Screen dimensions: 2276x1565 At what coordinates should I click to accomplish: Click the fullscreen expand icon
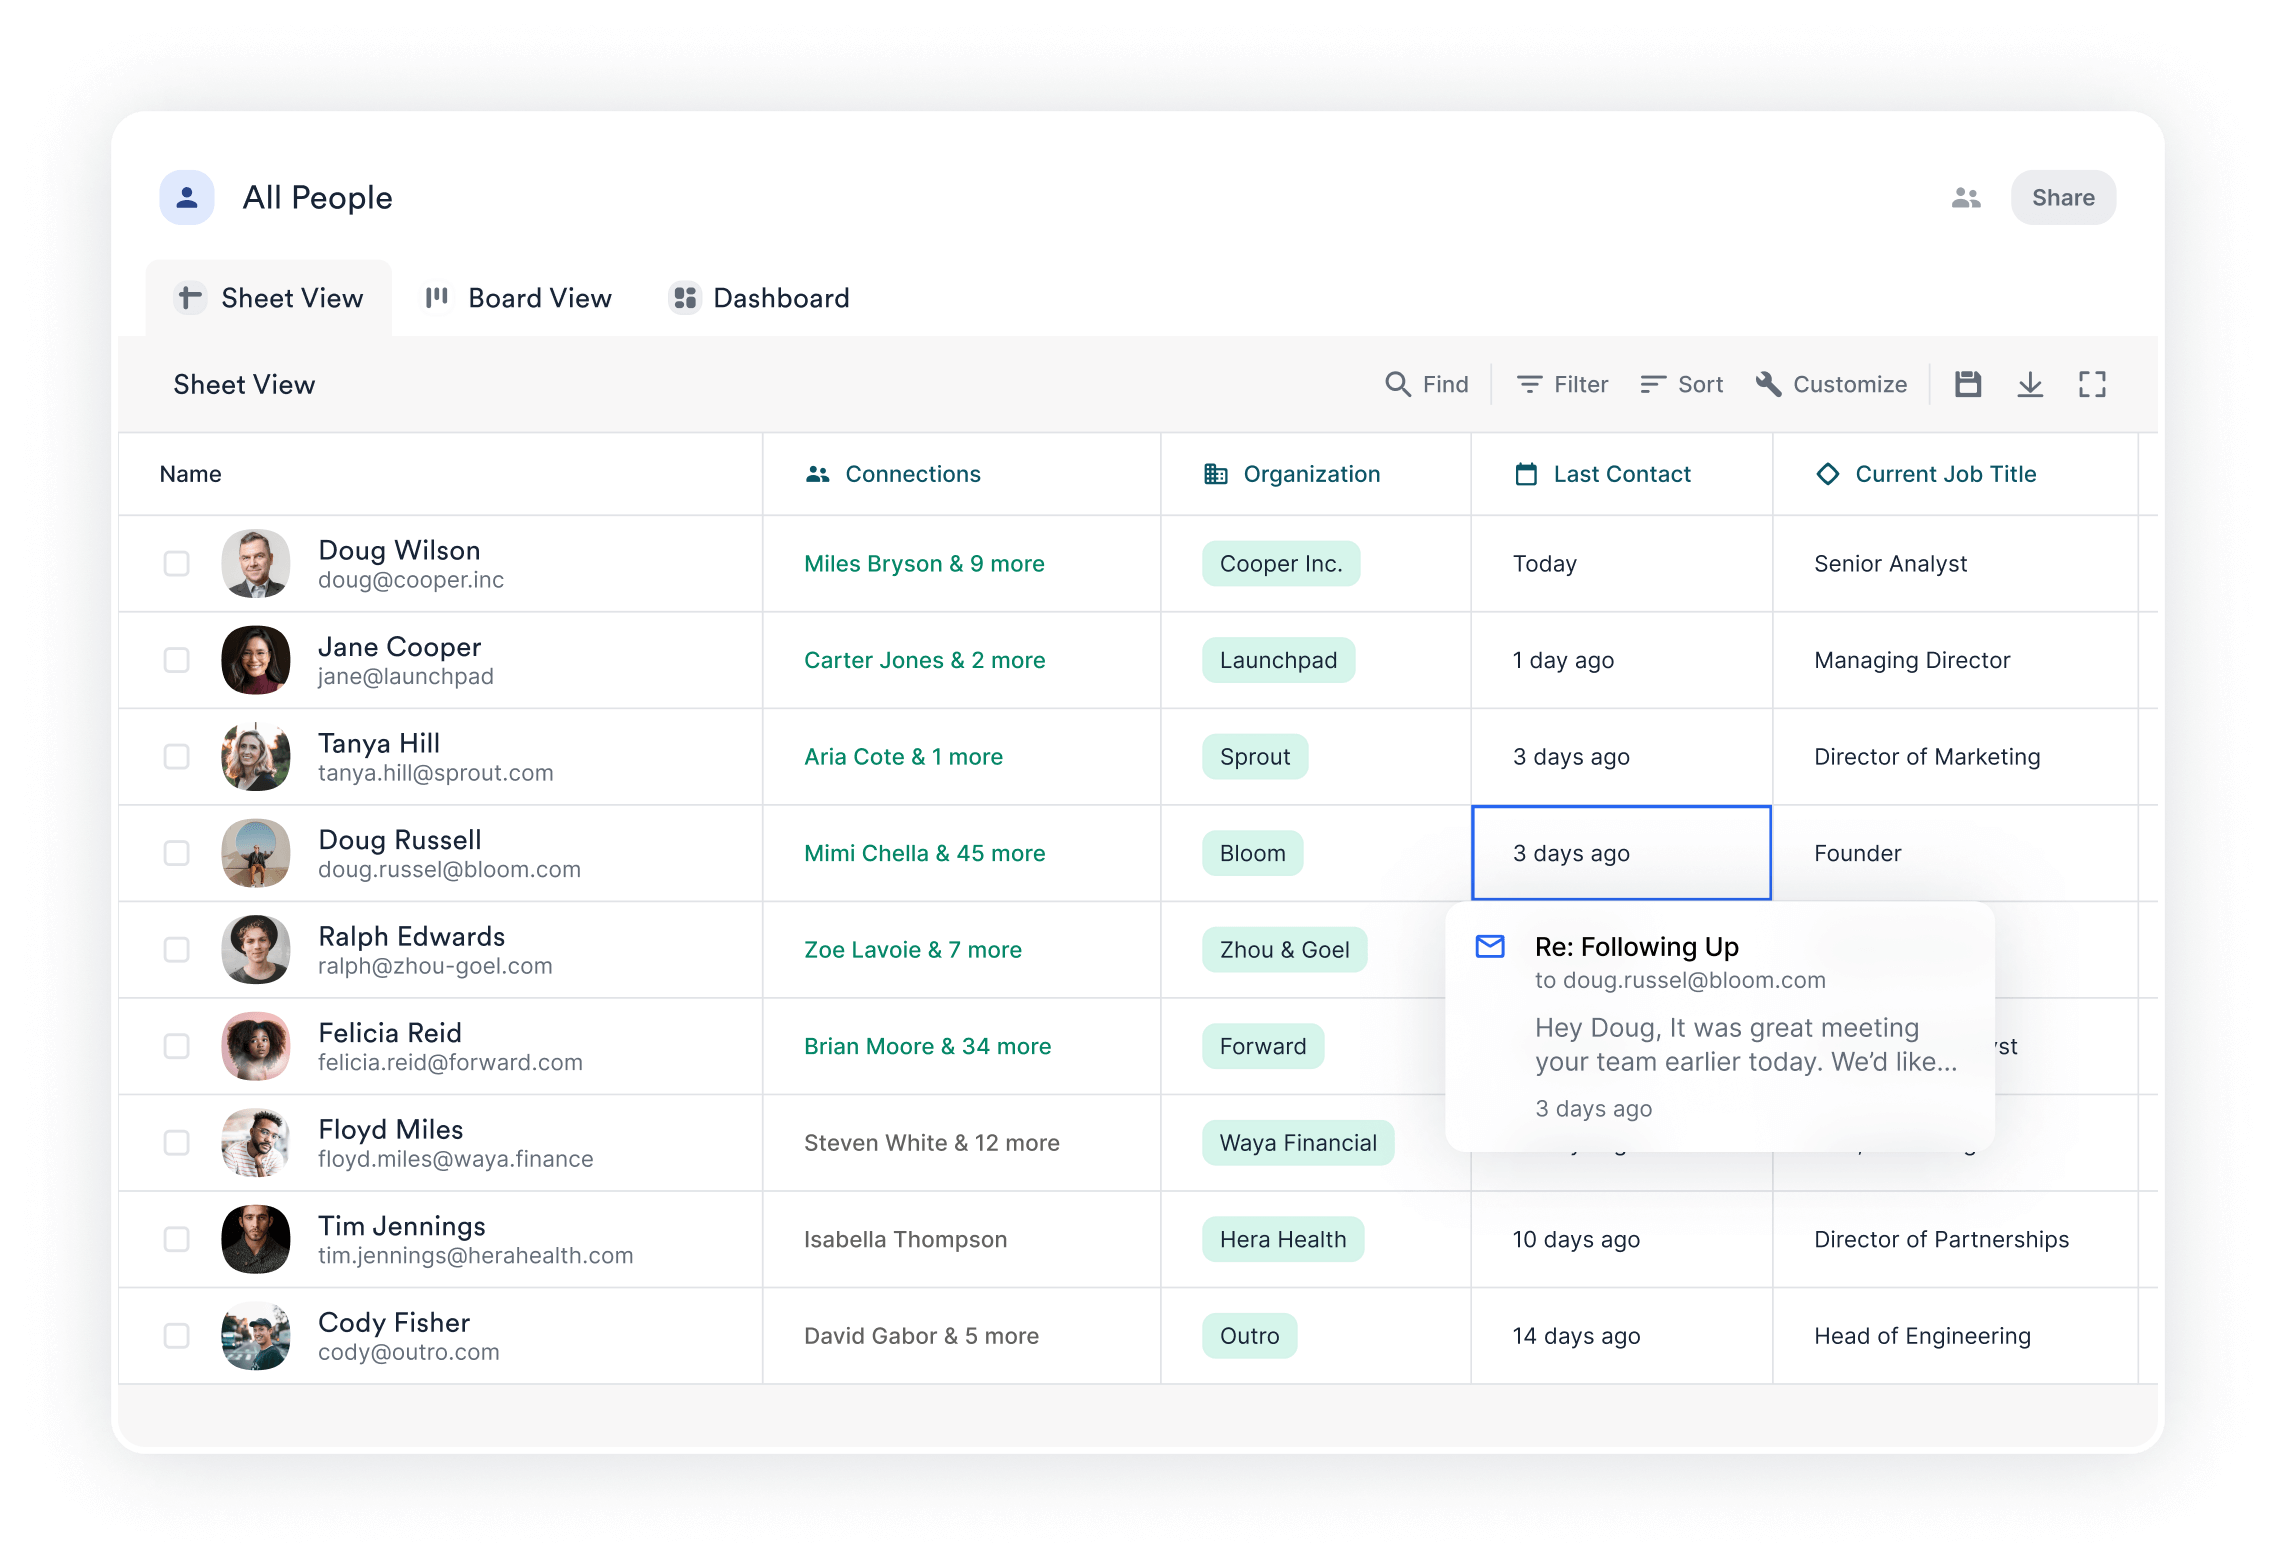(x=2092, y=384)
